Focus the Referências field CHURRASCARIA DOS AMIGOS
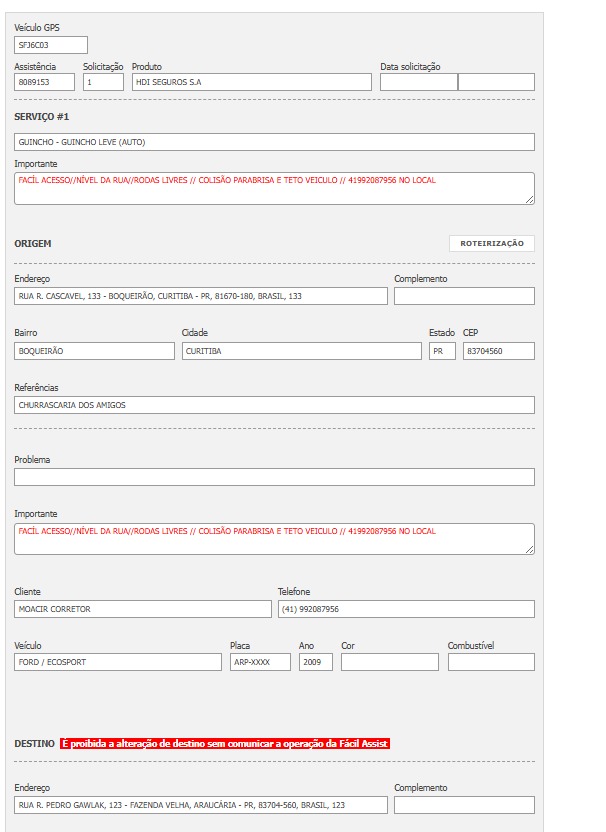The image size is (606, 832). pos(274,405)
